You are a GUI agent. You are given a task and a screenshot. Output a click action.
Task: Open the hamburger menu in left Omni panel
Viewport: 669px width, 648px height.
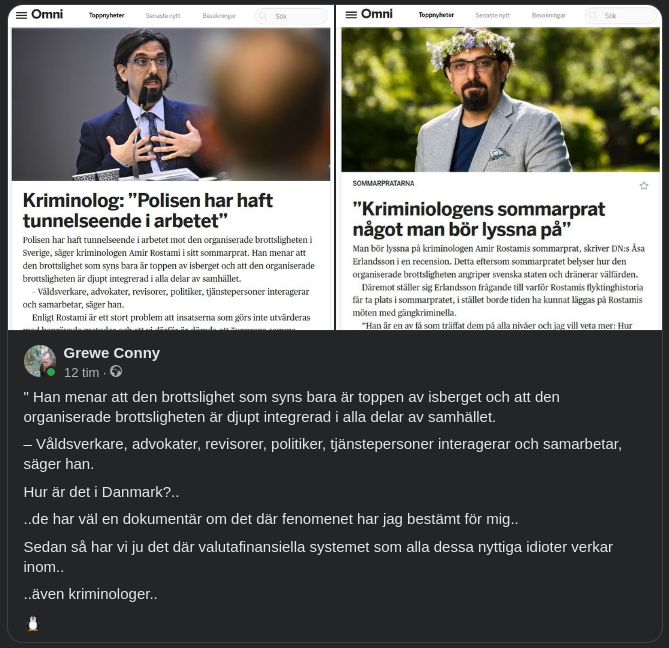click(x=21, y=15)
